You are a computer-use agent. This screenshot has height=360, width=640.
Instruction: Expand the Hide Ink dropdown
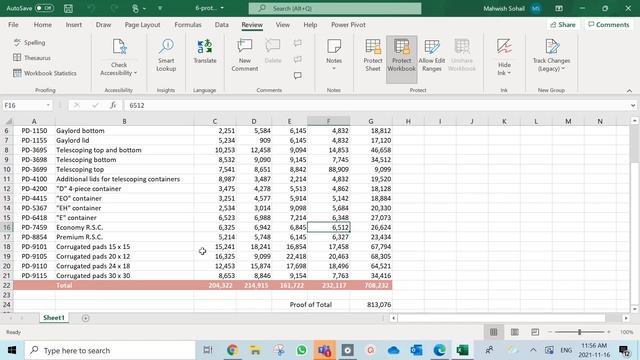coord(509,73)
